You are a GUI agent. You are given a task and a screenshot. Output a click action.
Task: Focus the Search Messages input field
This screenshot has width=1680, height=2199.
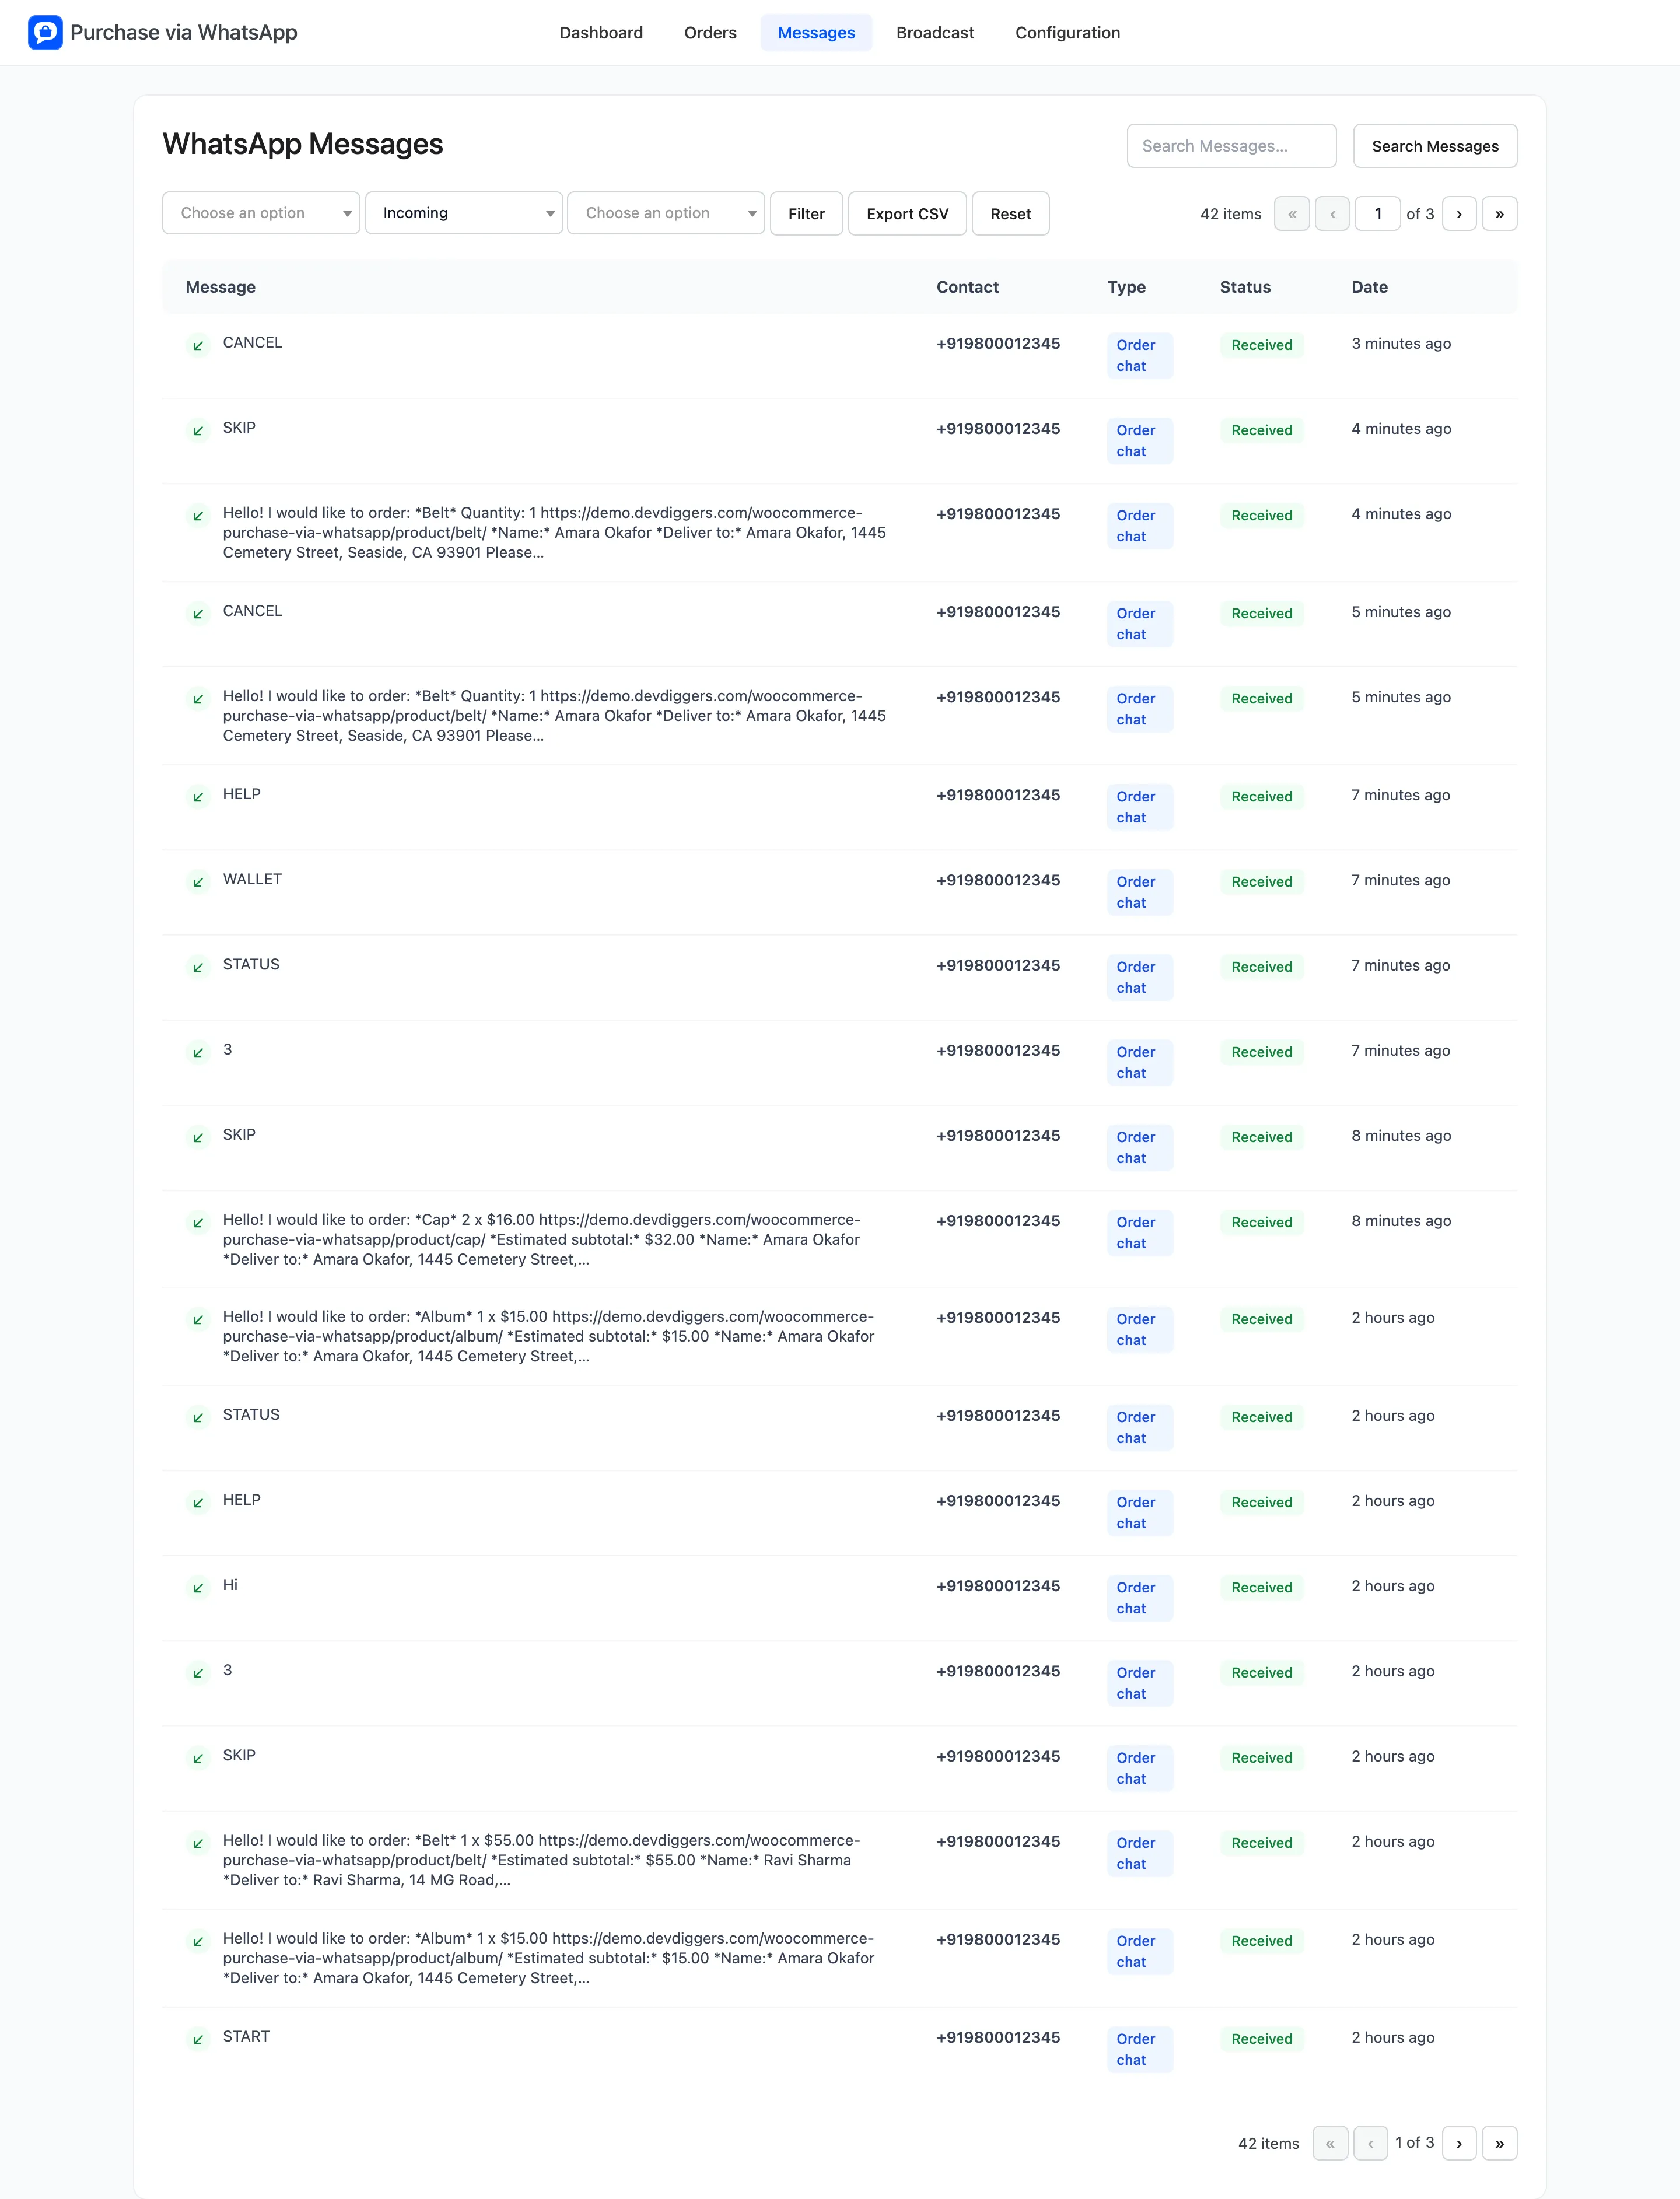[x=1231, y=146]
